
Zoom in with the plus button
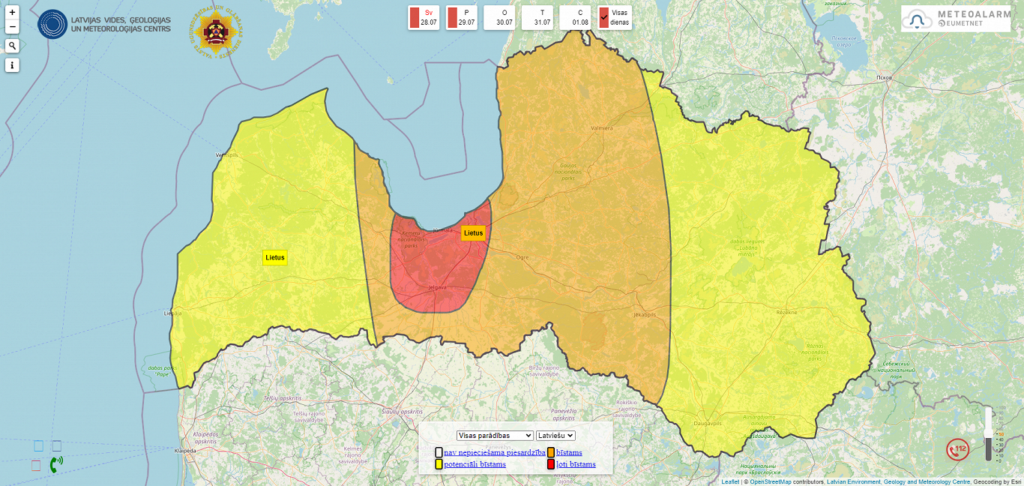click(x=12, y=12)
